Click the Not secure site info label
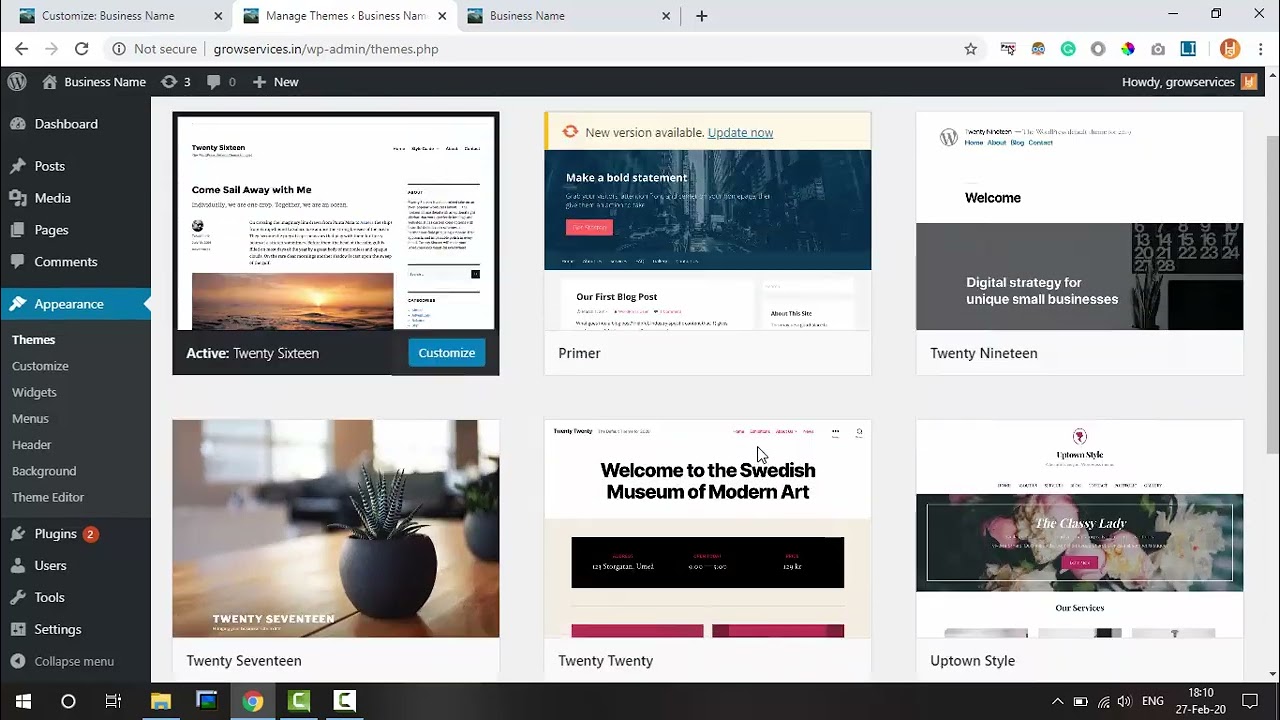 coord(154,49)
